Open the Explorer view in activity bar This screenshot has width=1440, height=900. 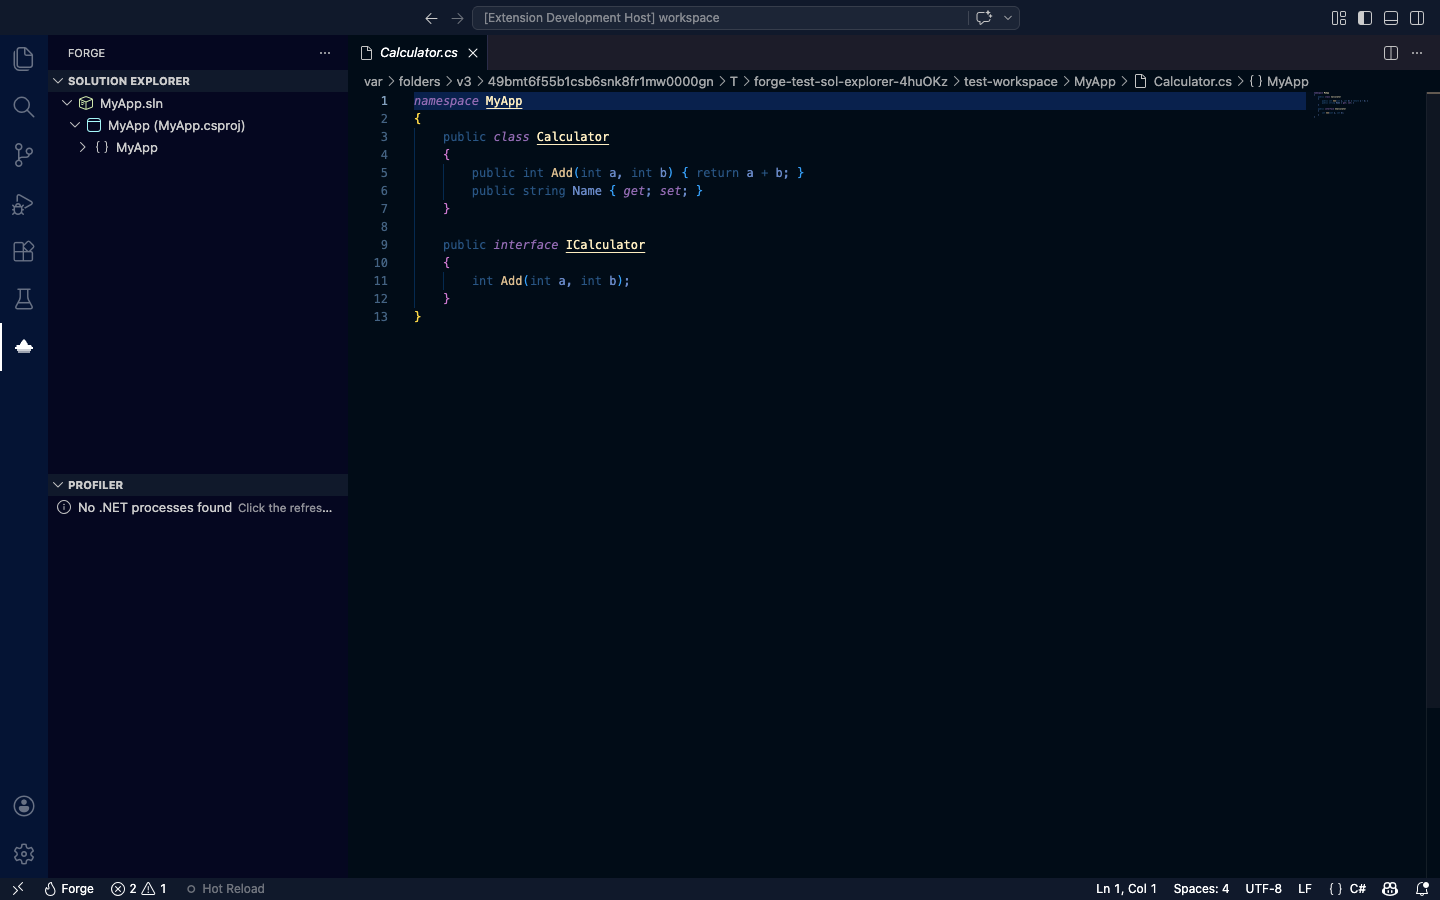pos(24,59)
